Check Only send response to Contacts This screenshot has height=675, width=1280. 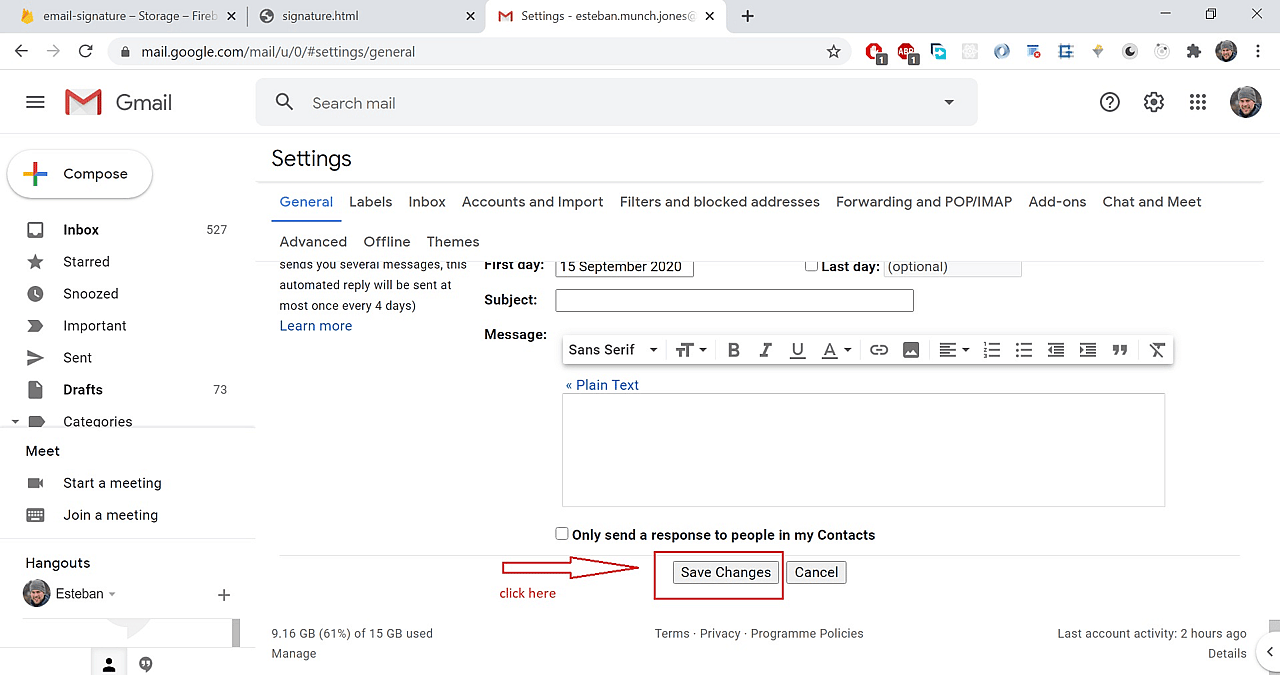562,534
